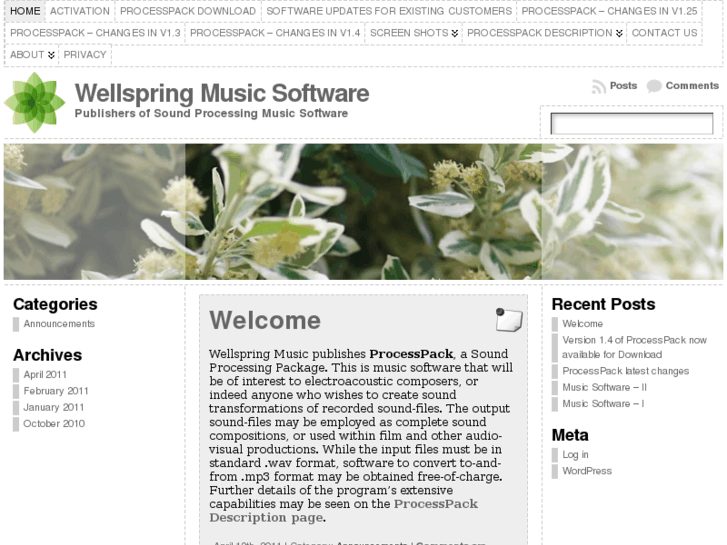Expand the ProcessPack Description menu arrow
The height and width of the screenshot is (545, 727).
619,33
